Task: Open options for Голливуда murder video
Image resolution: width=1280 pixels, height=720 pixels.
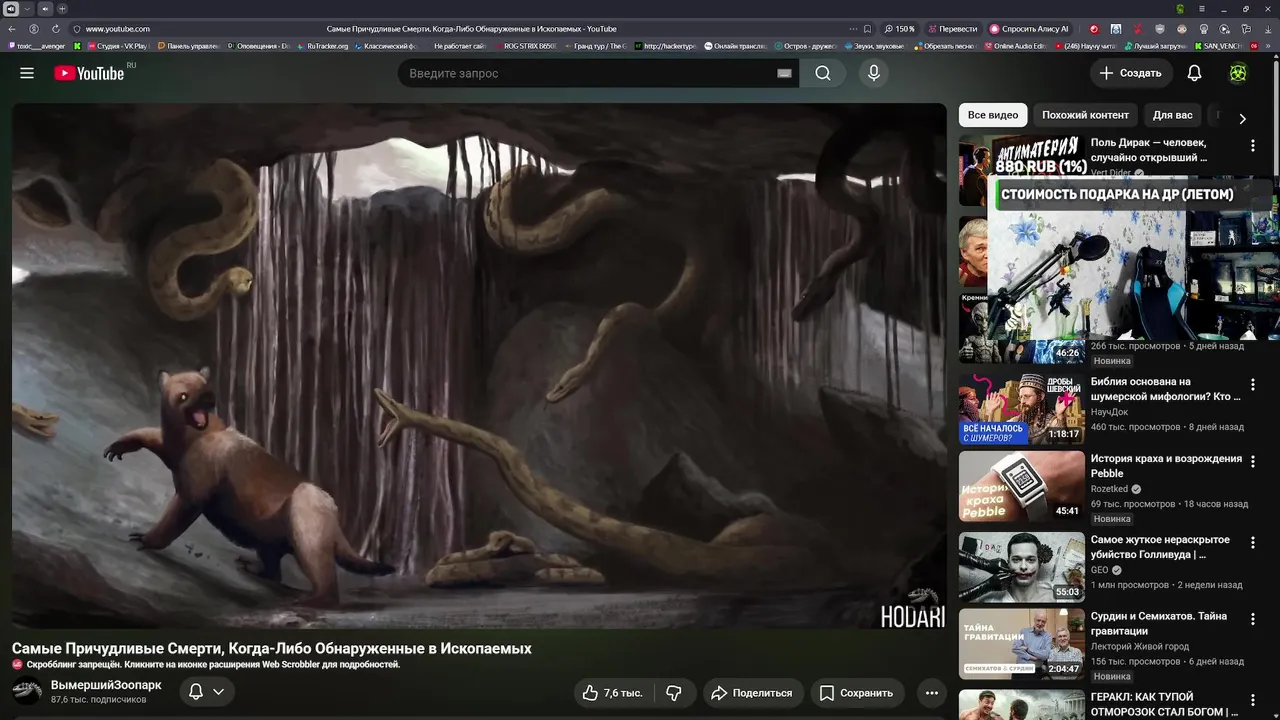Action: 1253,543
